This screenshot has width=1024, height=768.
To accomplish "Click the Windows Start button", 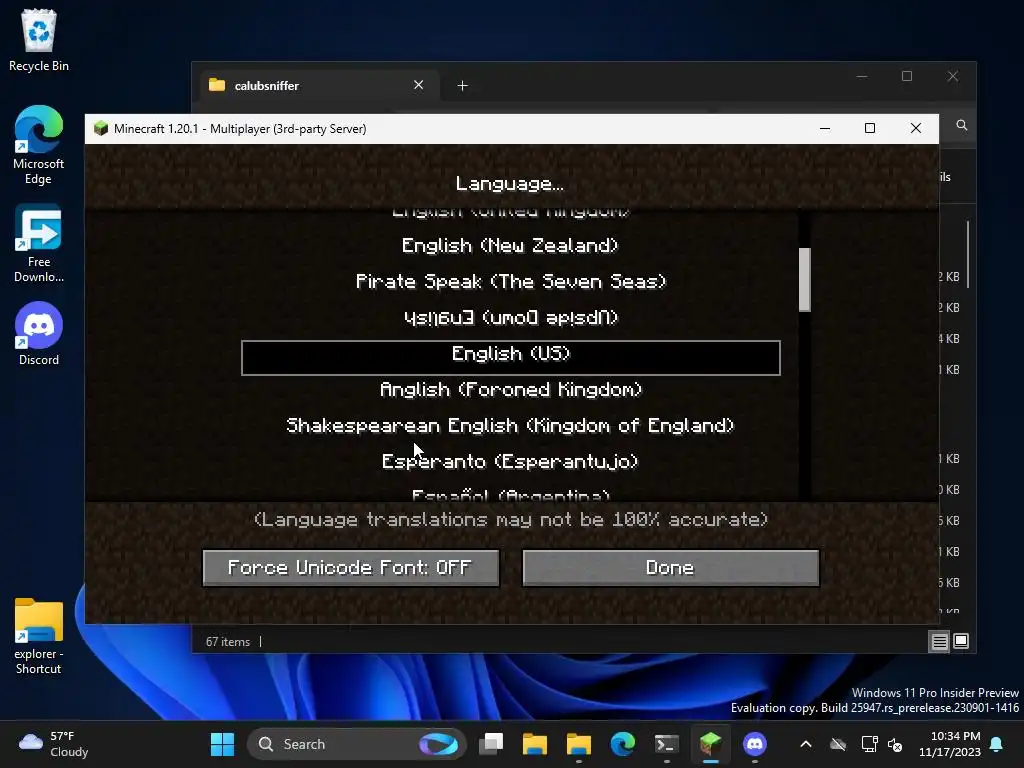I will coord(222,744).
